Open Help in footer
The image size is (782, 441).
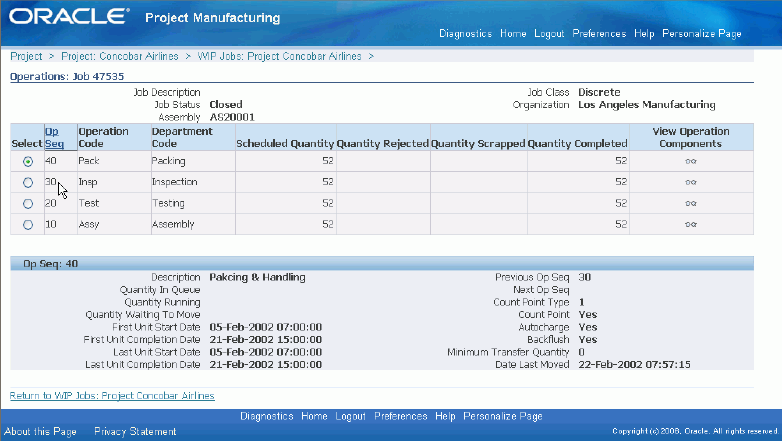pos(445,416)
